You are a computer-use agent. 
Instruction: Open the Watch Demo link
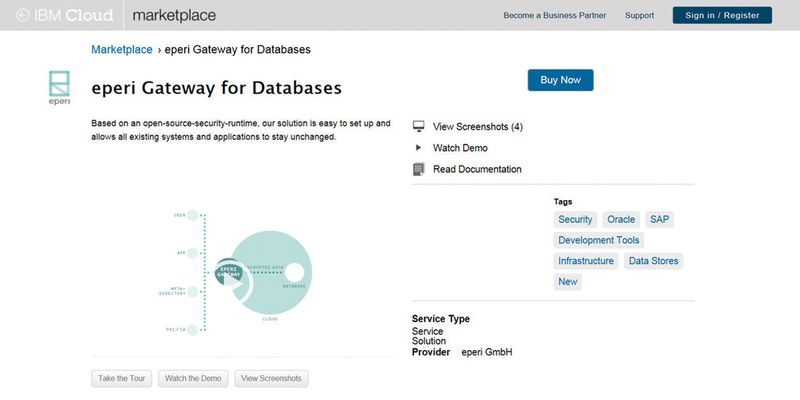460,148
